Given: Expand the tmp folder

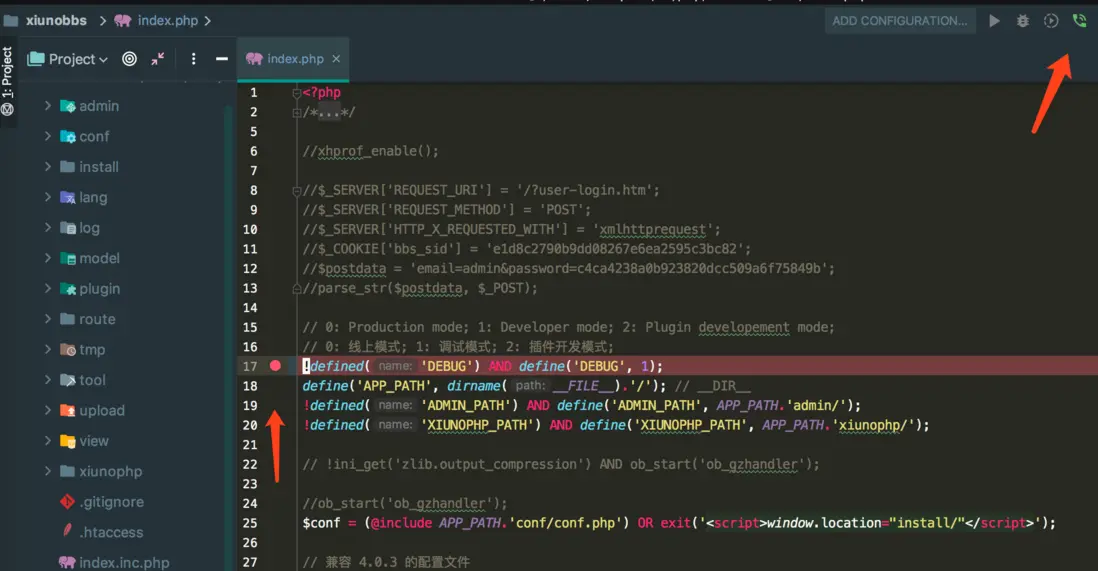Looking at the screenshot, I should (x=48, y=349).
